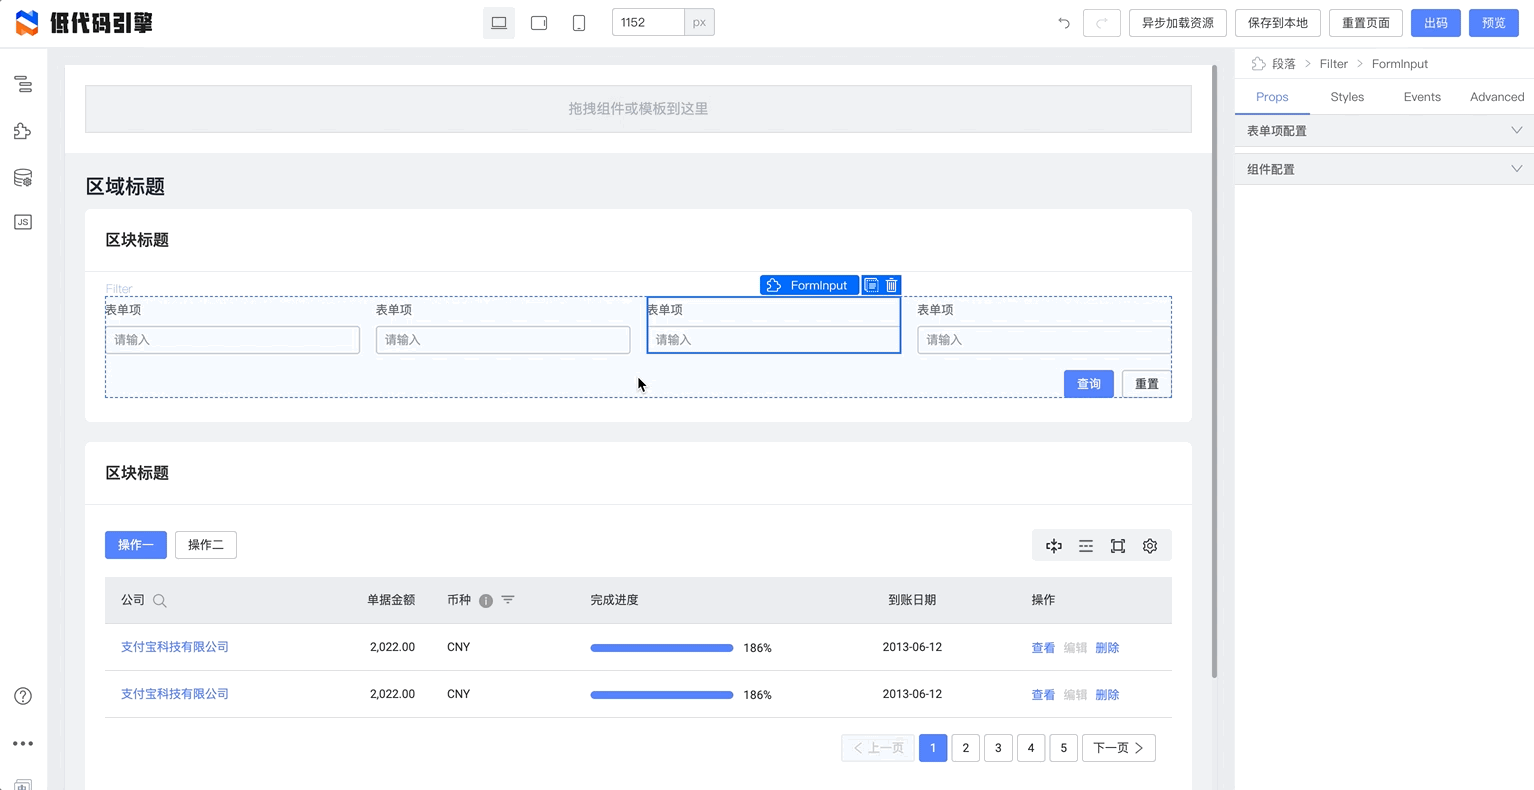Delete the selected FormInput component
This screenshot has height=790, width=1534.
(x=892, y=285)
